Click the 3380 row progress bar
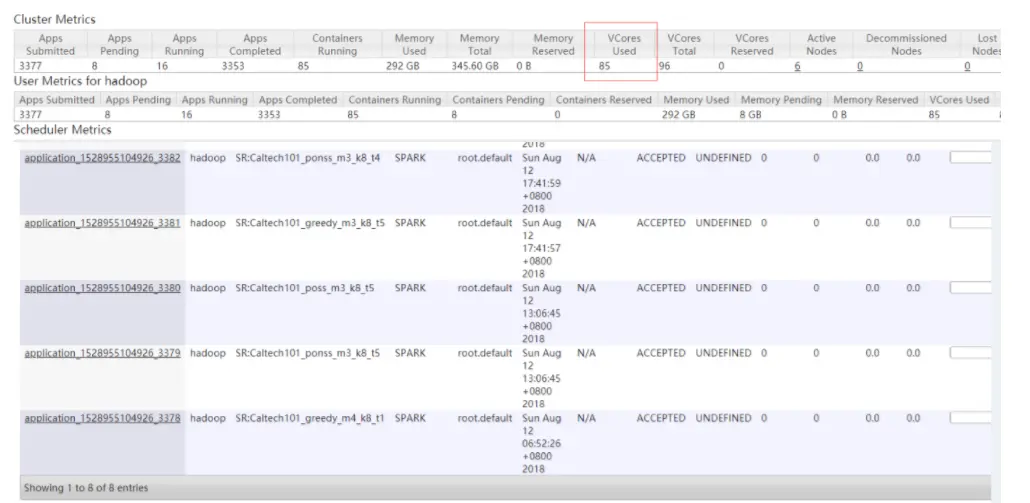The width and height of the screenshot is (1030, 503). 970,288
